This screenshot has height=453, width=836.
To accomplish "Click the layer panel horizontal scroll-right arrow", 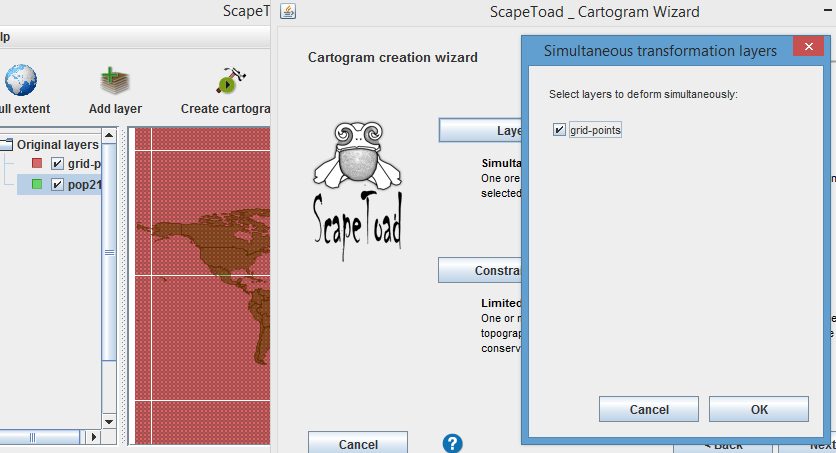I will (x=94, y=437).
